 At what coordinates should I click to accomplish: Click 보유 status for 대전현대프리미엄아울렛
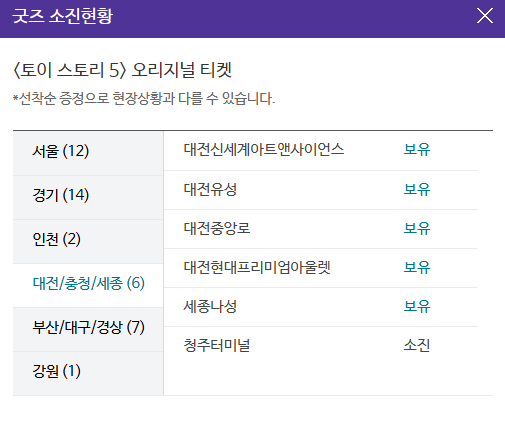click(417, 267)
